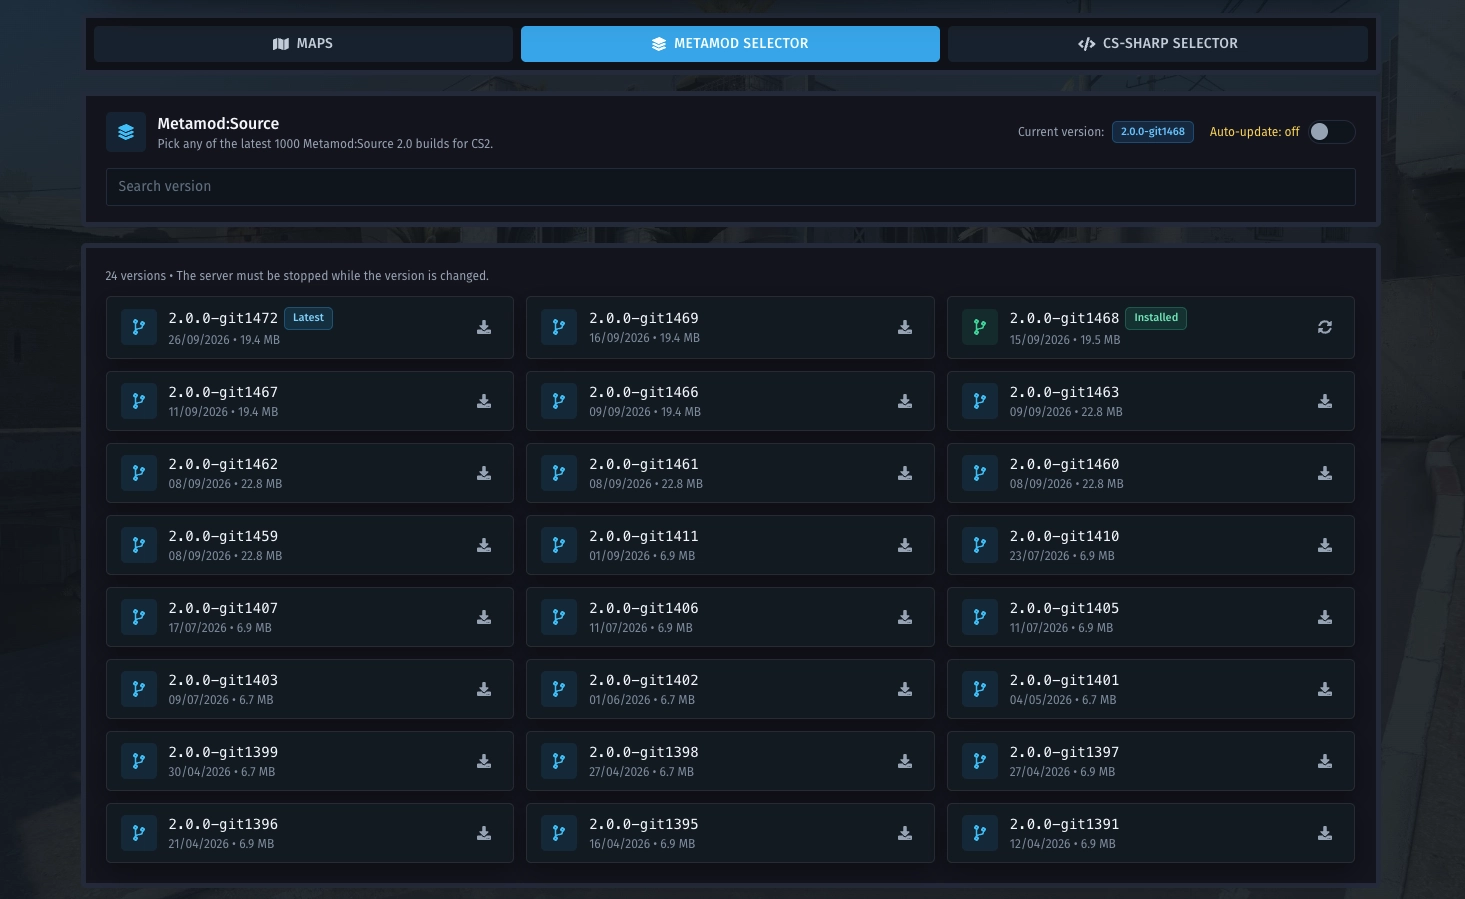Switch to the Maps tab
This screenshot has width=1465, height=899.
pos(303,44)
